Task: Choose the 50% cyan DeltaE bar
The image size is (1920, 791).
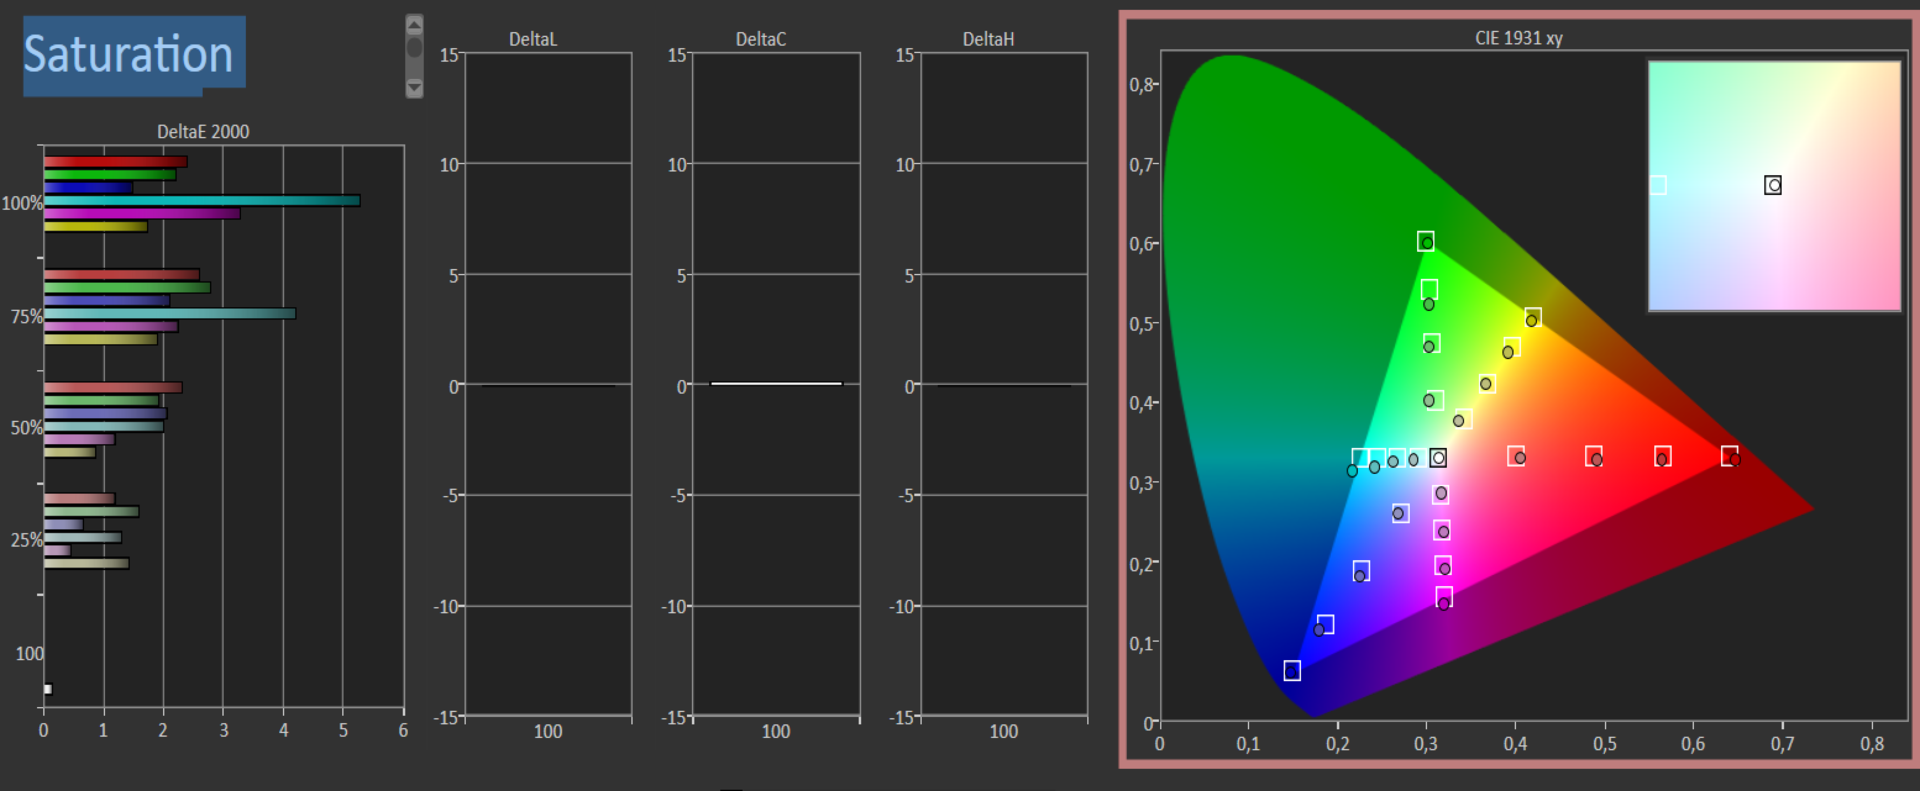Action: (104, 427)
